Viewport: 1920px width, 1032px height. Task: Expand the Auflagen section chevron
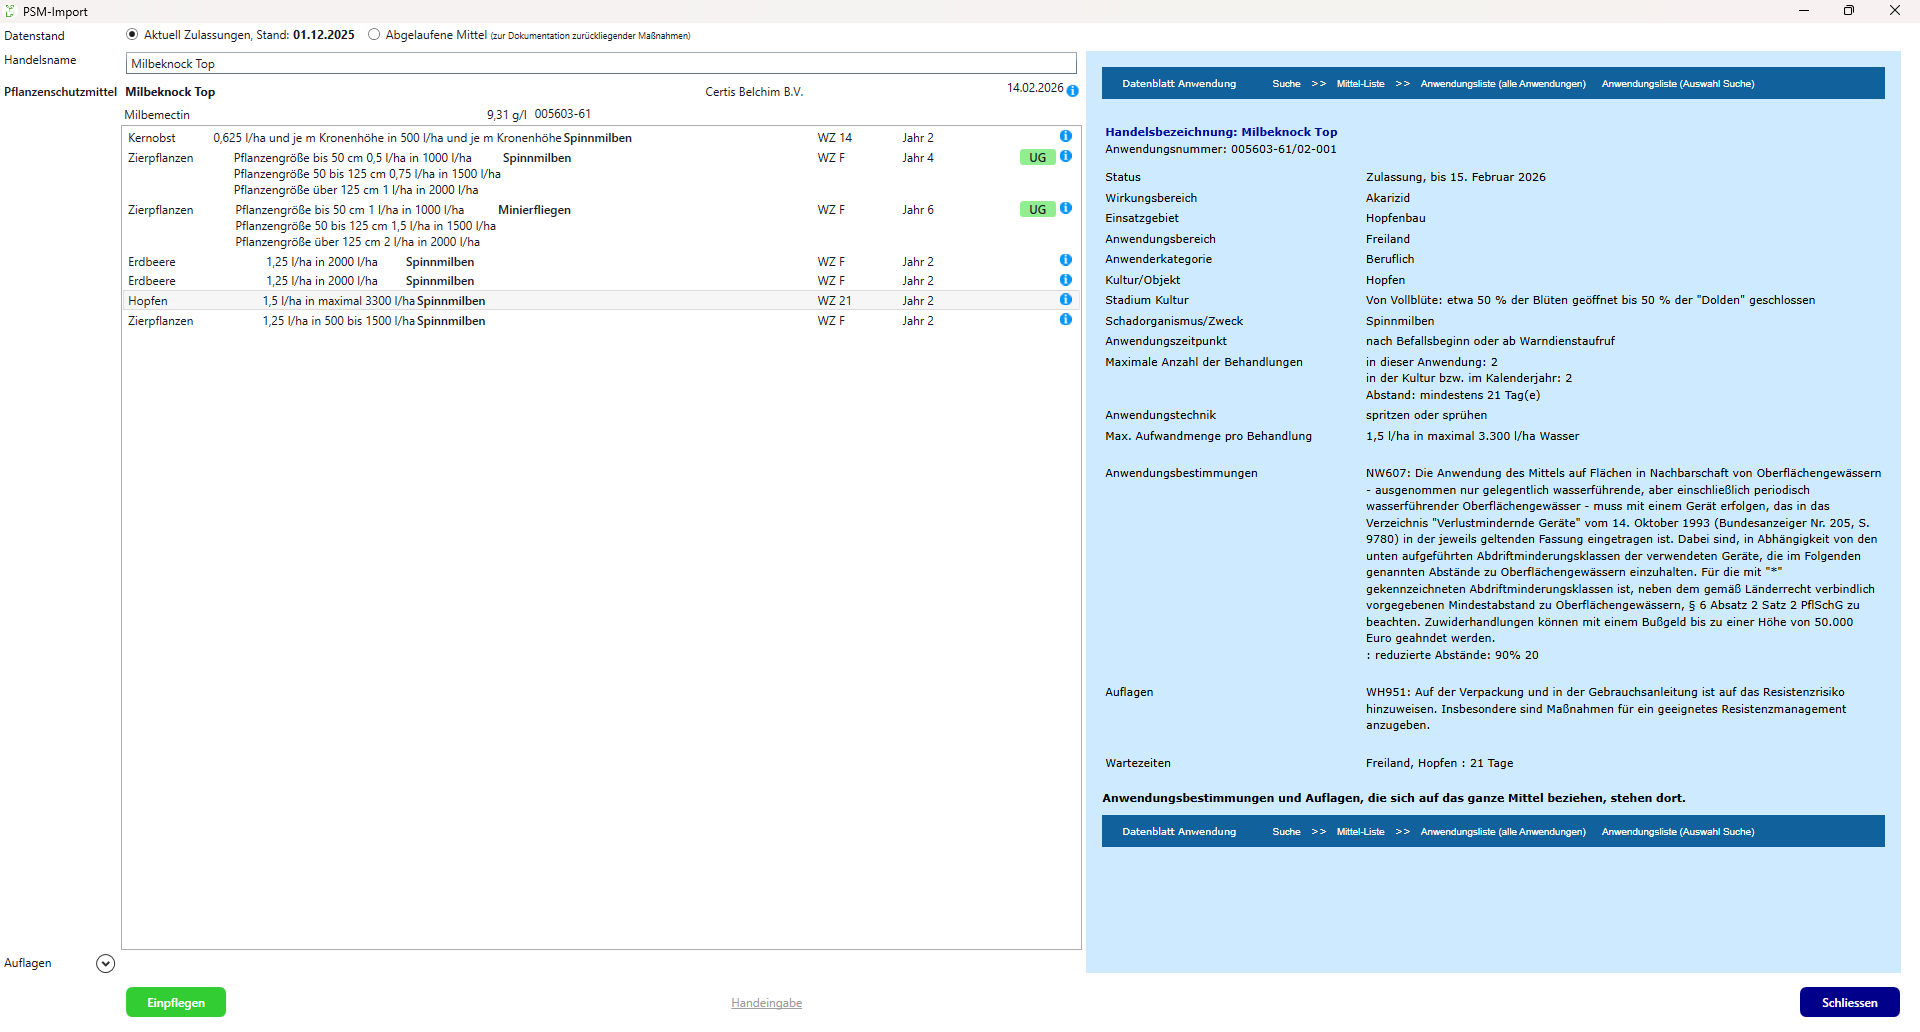105,964
